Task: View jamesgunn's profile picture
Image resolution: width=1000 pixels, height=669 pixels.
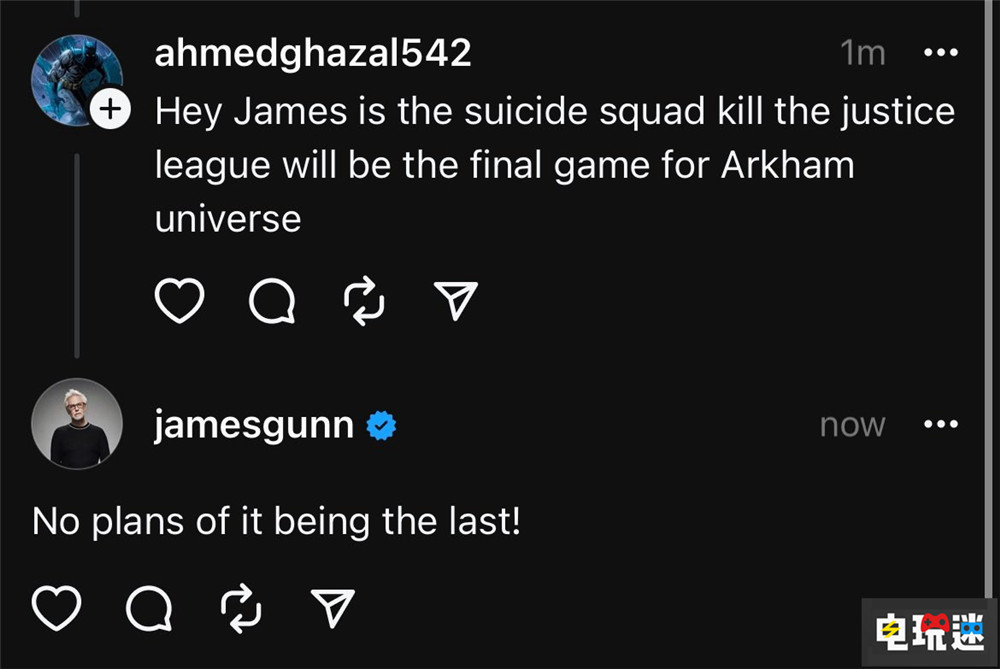Action: [x=77, y=423]
